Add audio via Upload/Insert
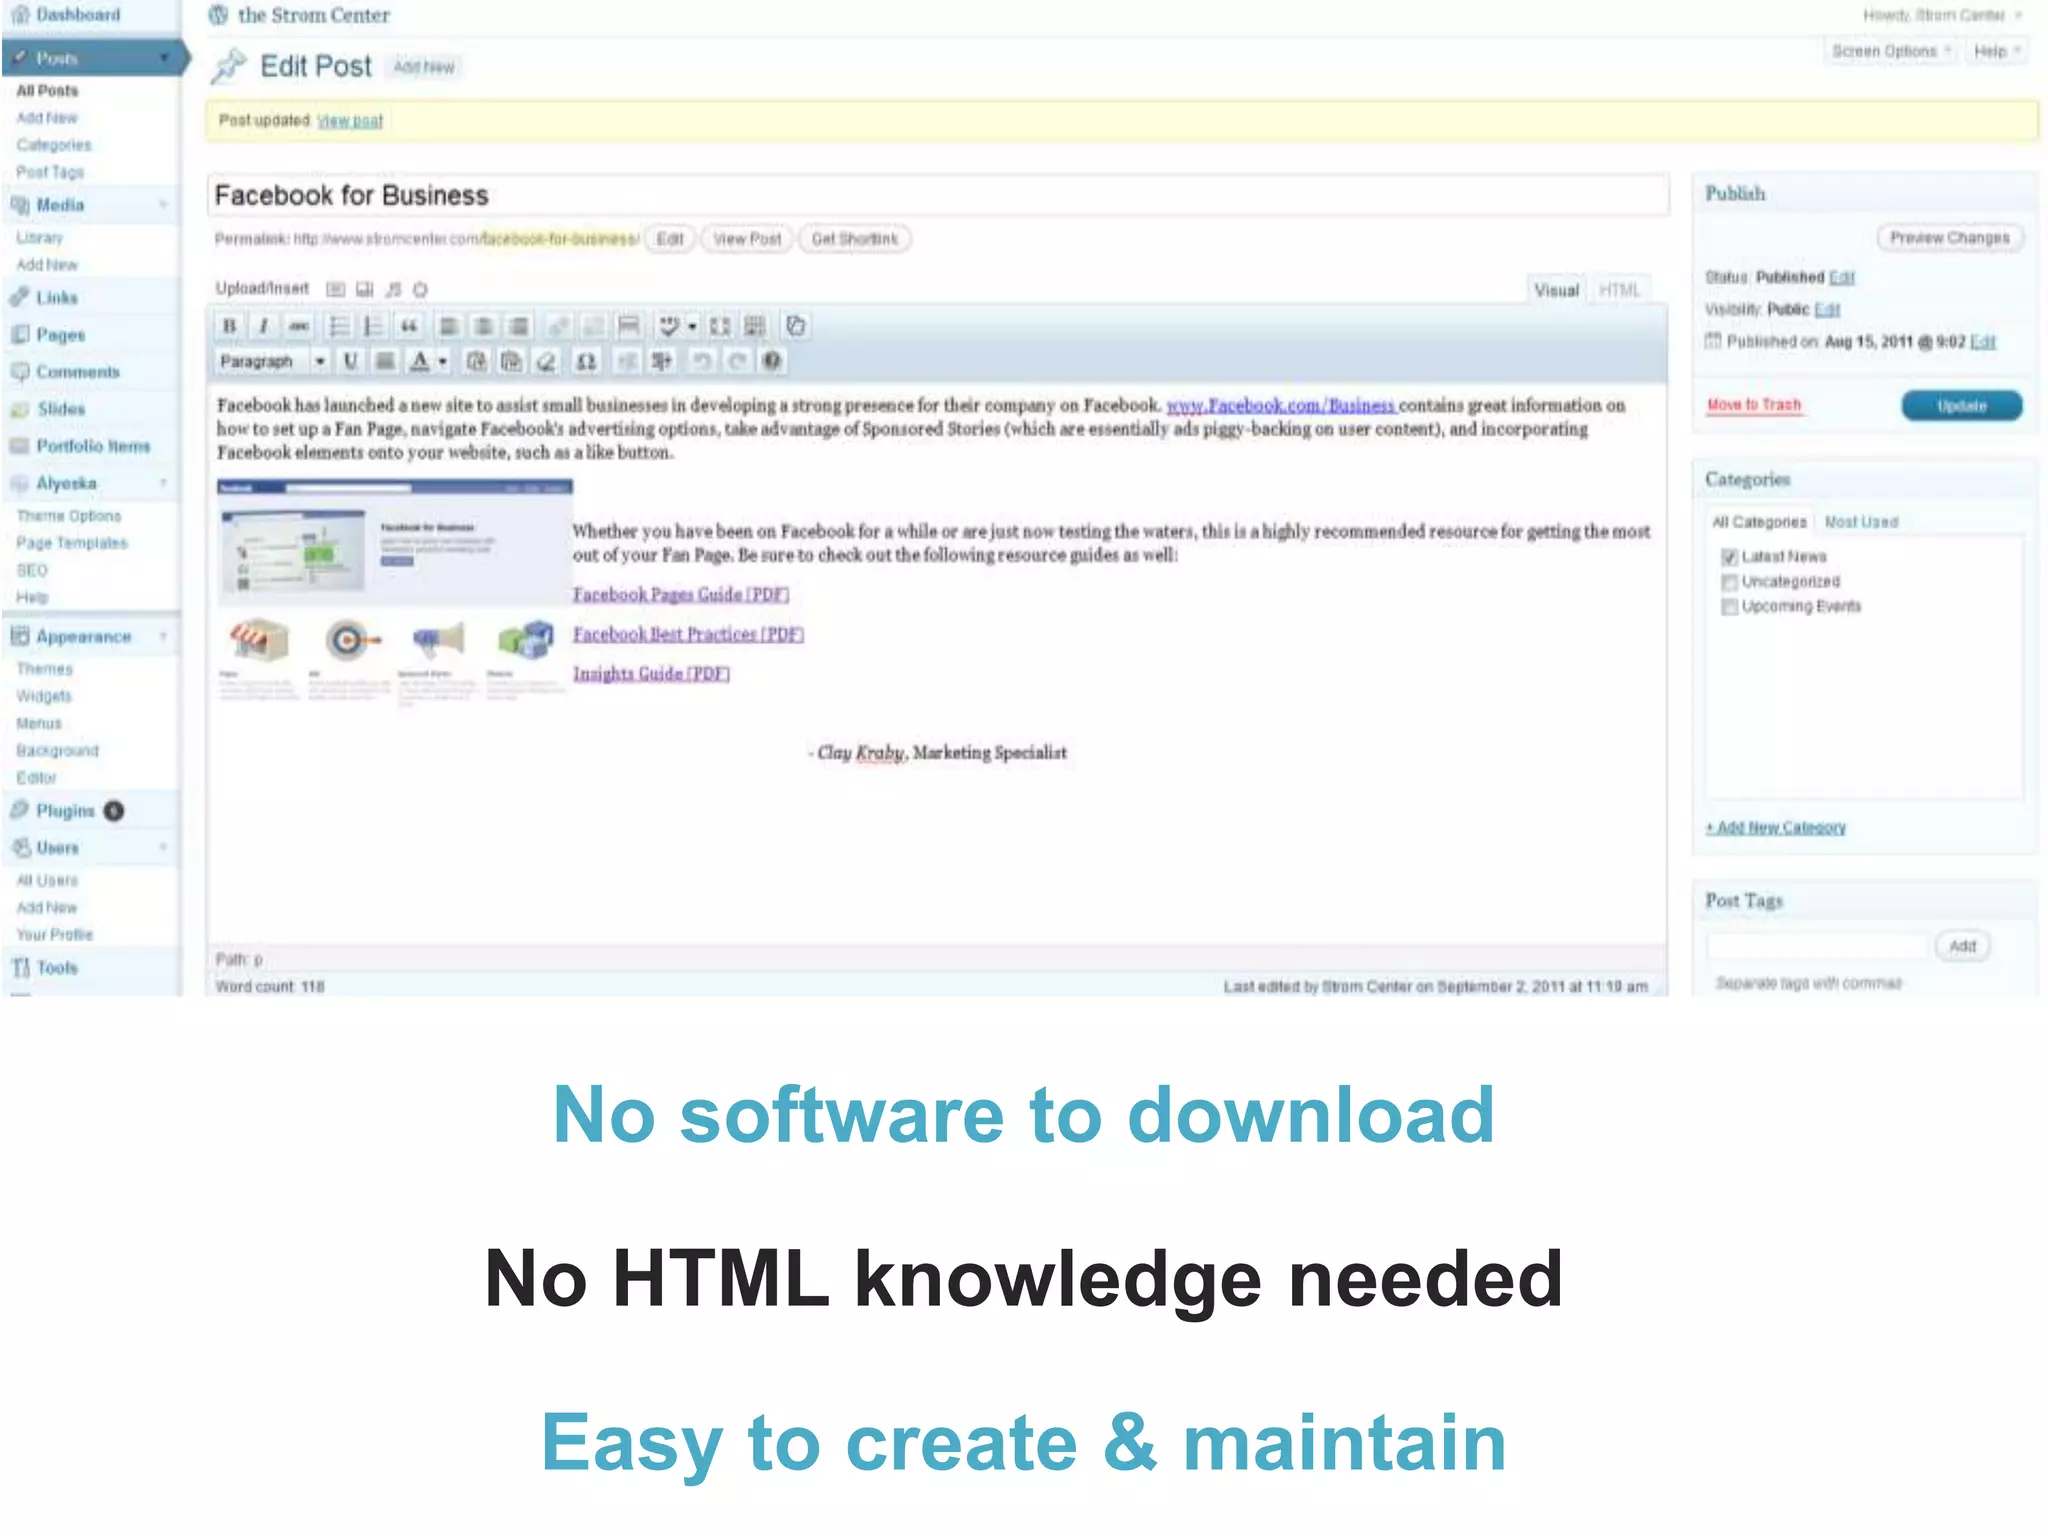 (394, 289)
